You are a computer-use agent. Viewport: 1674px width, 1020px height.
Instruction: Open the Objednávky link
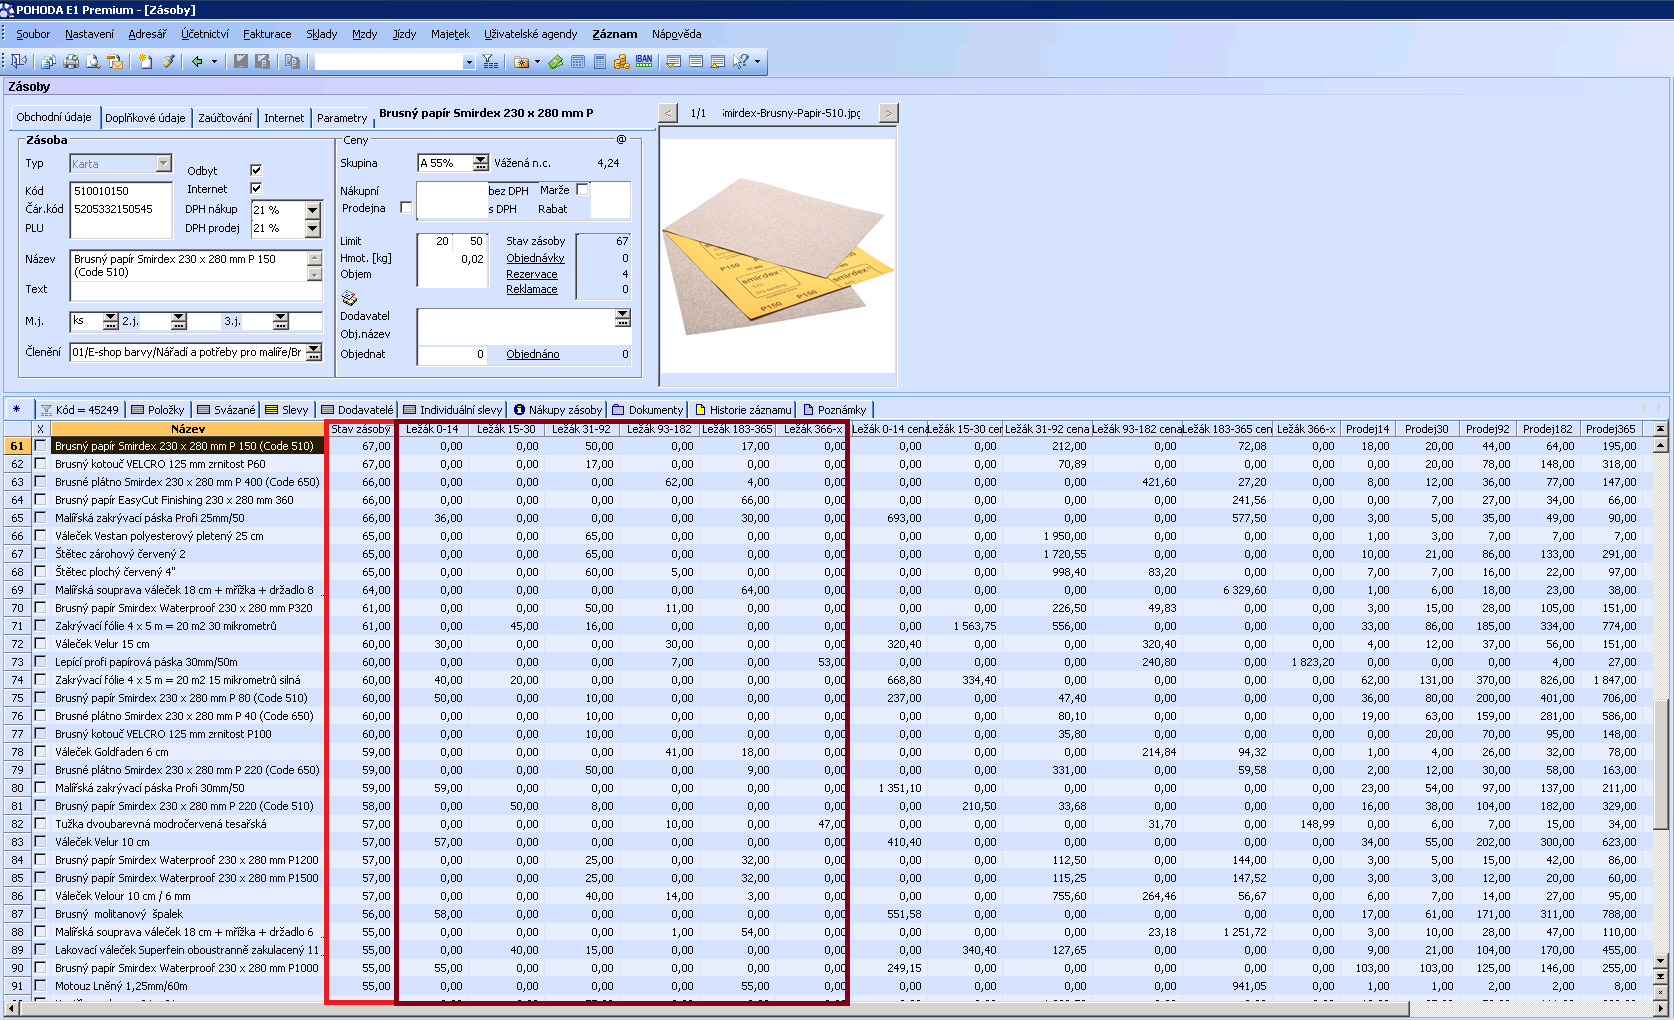535,258
